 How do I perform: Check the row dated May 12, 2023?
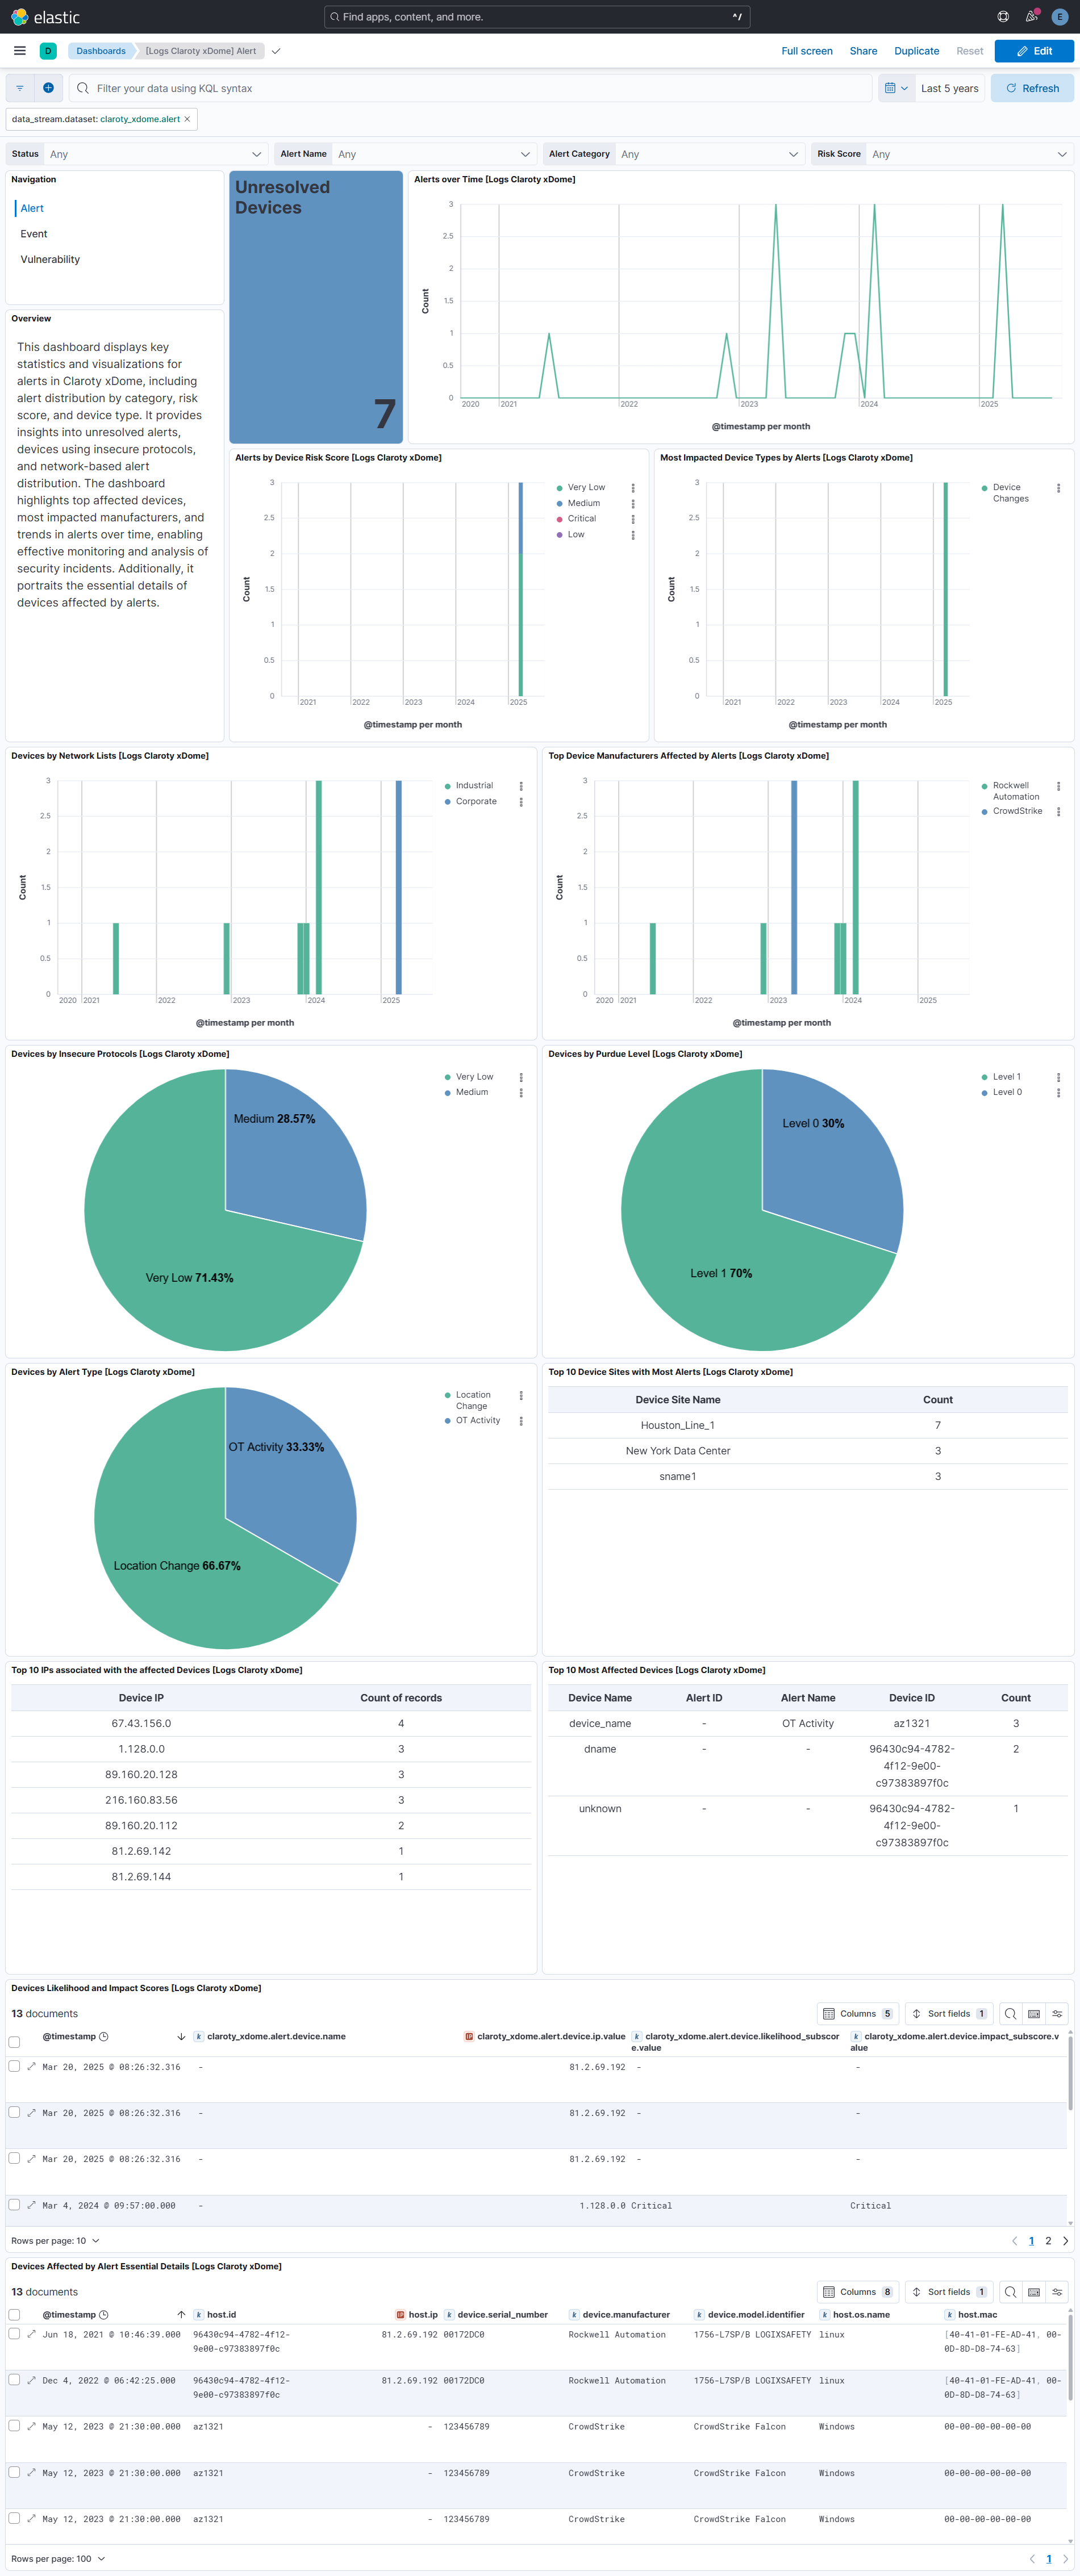(14, 2426)
